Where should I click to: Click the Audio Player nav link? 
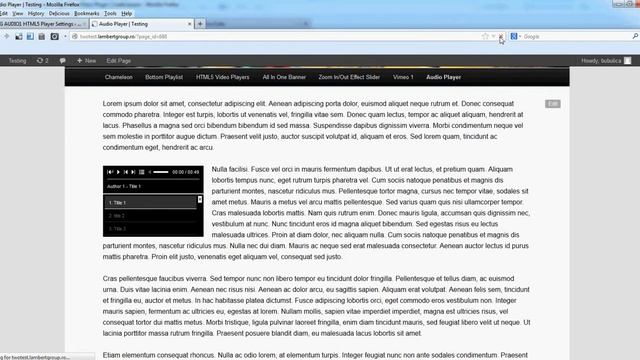tap(444, 77)
